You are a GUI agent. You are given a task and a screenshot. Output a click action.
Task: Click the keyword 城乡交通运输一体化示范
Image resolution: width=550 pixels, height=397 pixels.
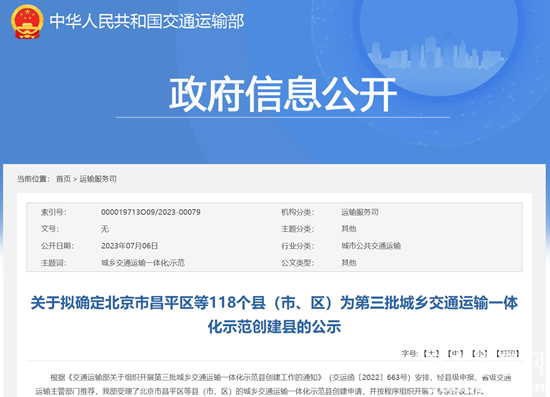[143, 263]
